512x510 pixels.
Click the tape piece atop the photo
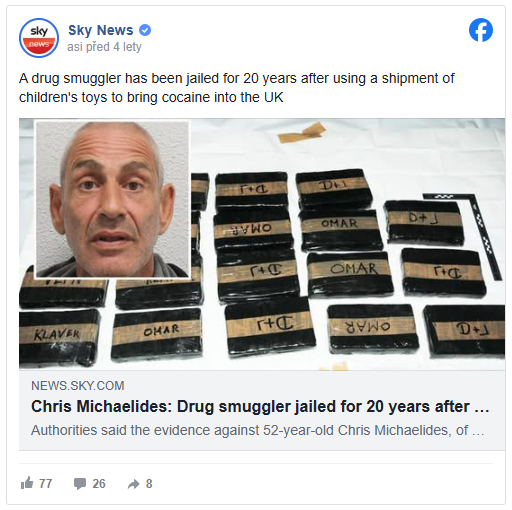(x=302, y=132)
